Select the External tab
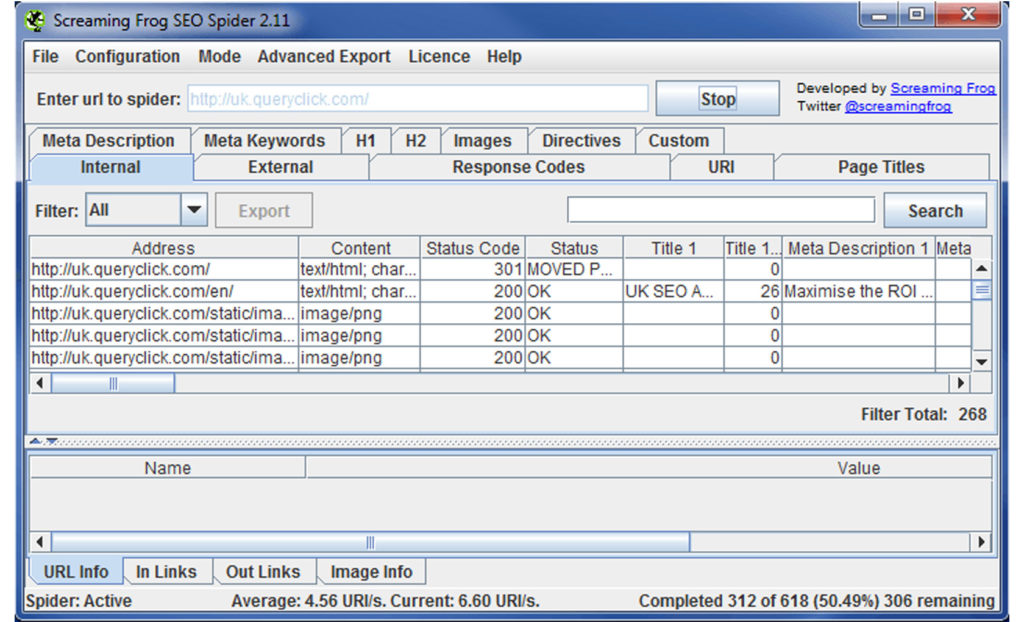The image size is (1024, 622). [x=281, y=167]
